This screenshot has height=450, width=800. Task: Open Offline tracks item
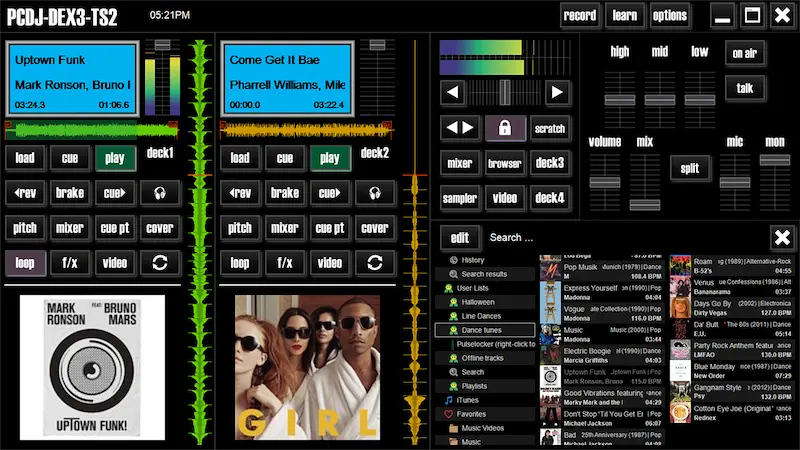point(482,358)
